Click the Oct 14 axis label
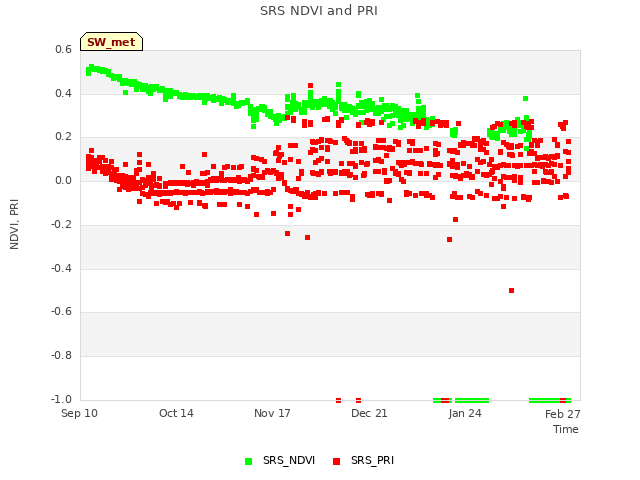The image size is (640, 480). pyautogui.click(x=176, y=413)
